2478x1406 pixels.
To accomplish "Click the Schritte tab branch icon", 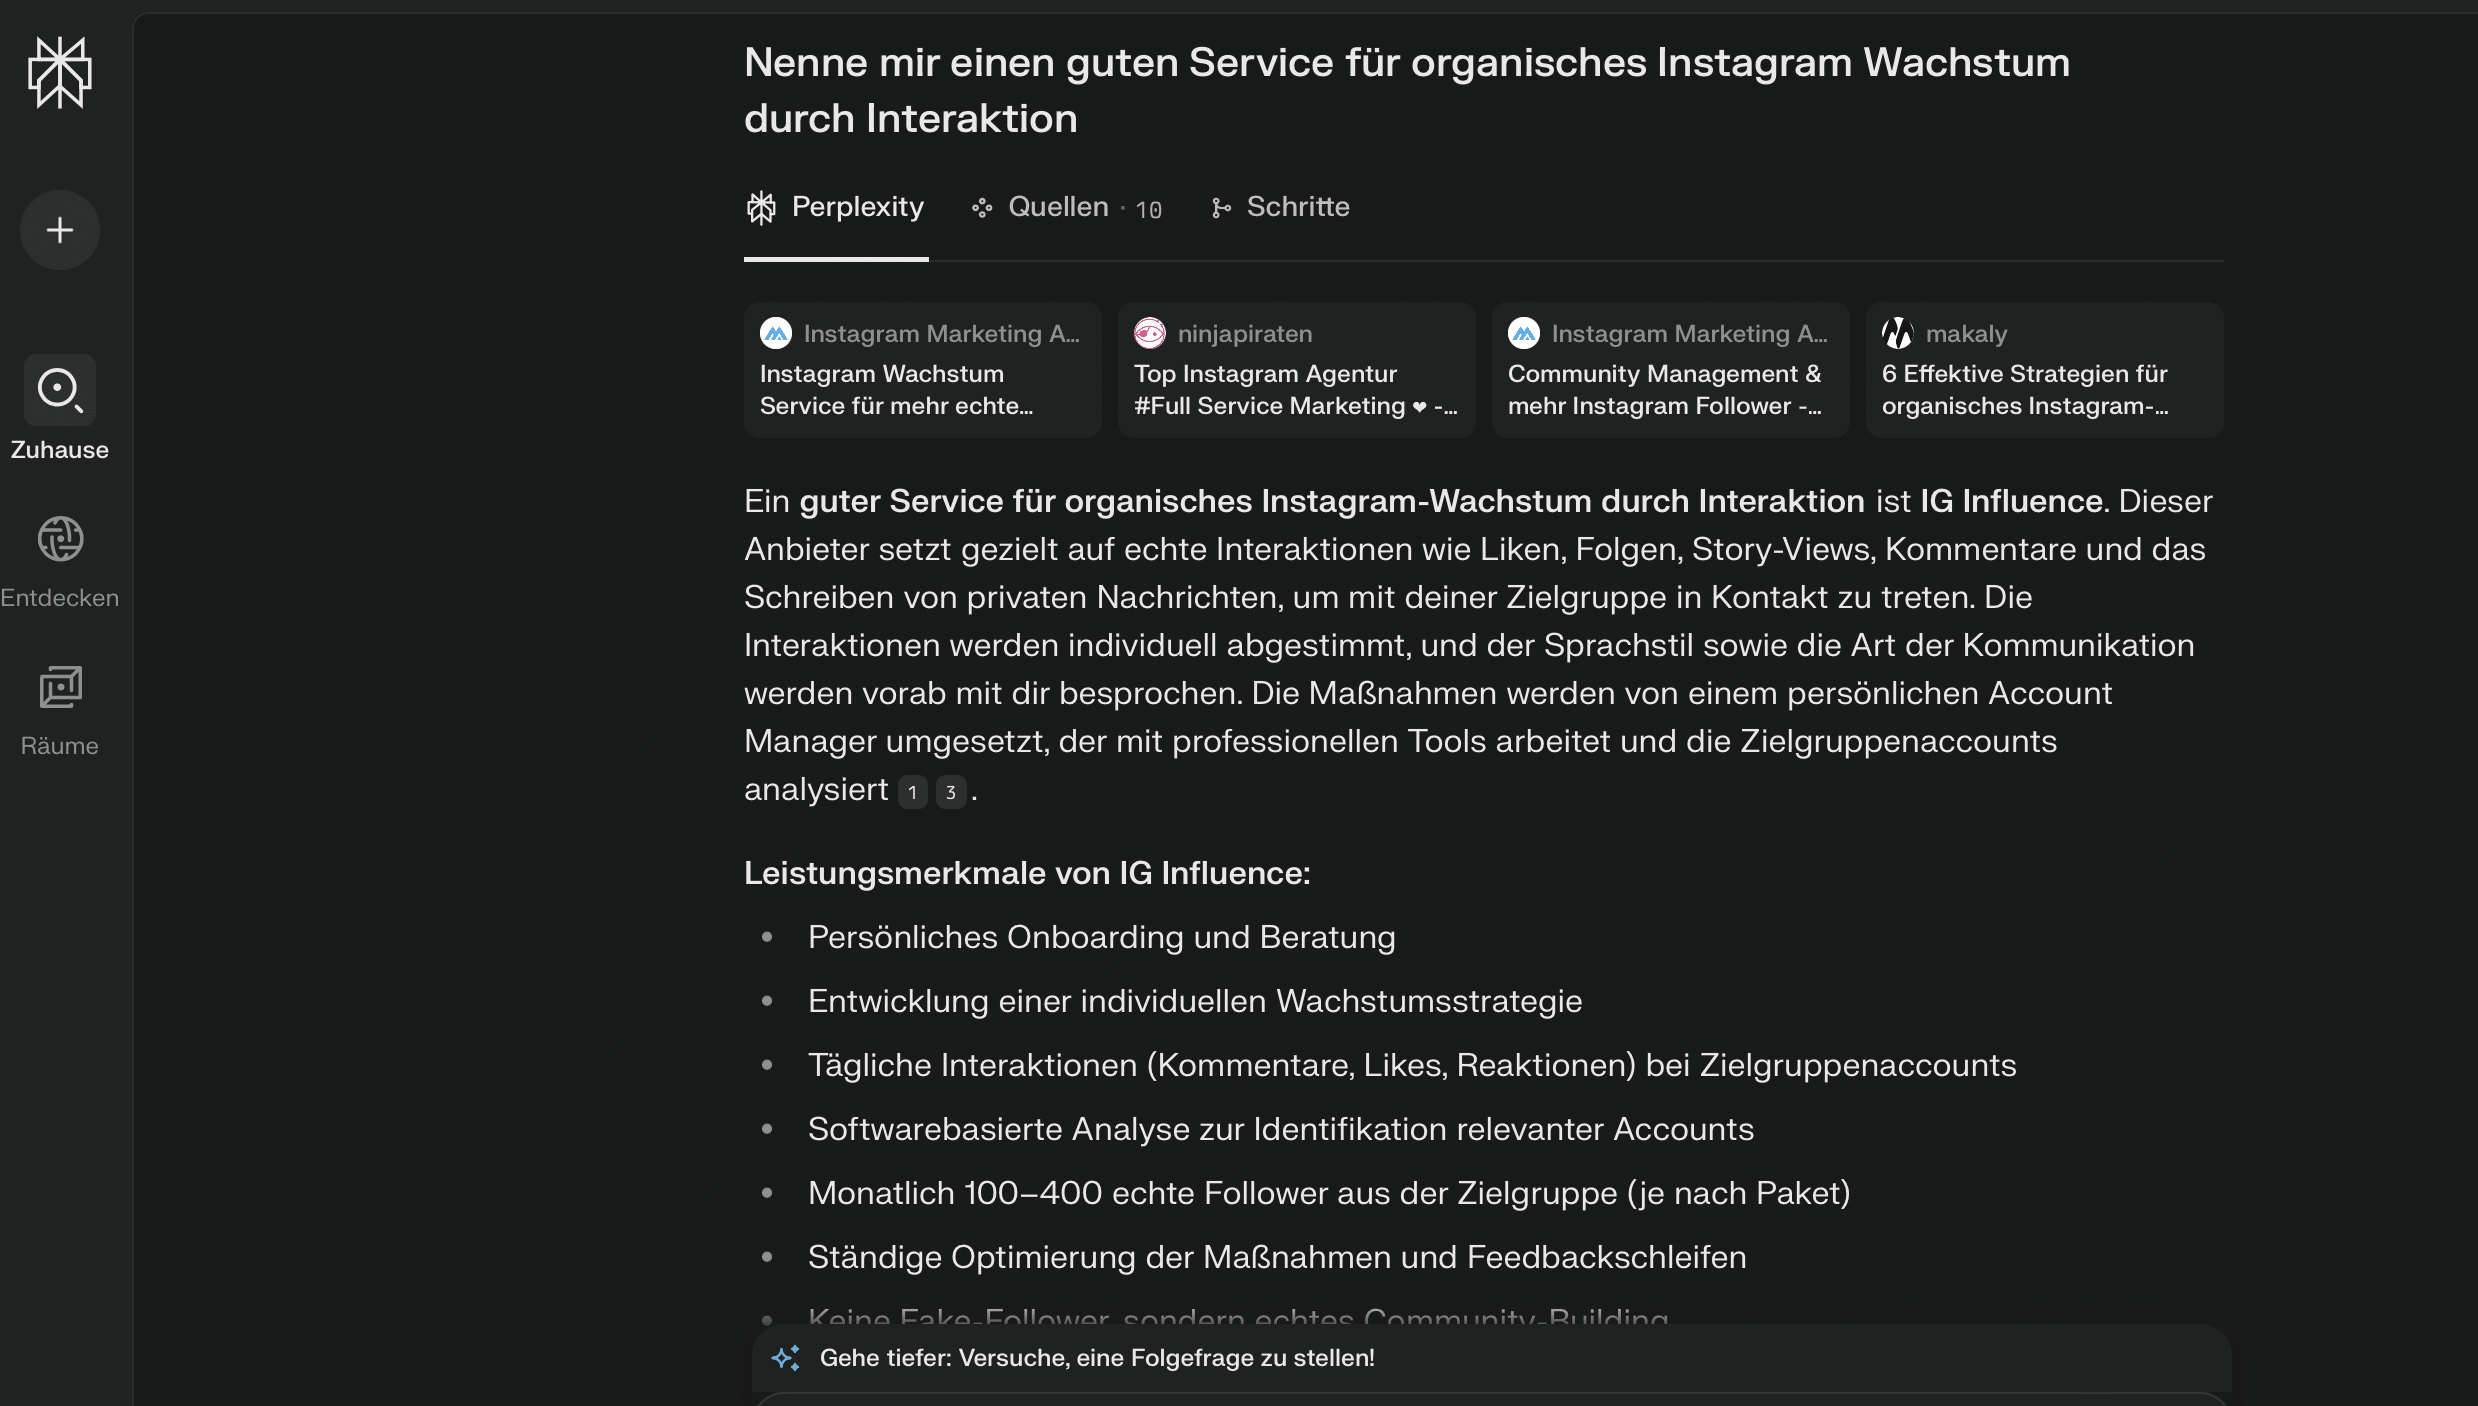I will (1220, 208).
